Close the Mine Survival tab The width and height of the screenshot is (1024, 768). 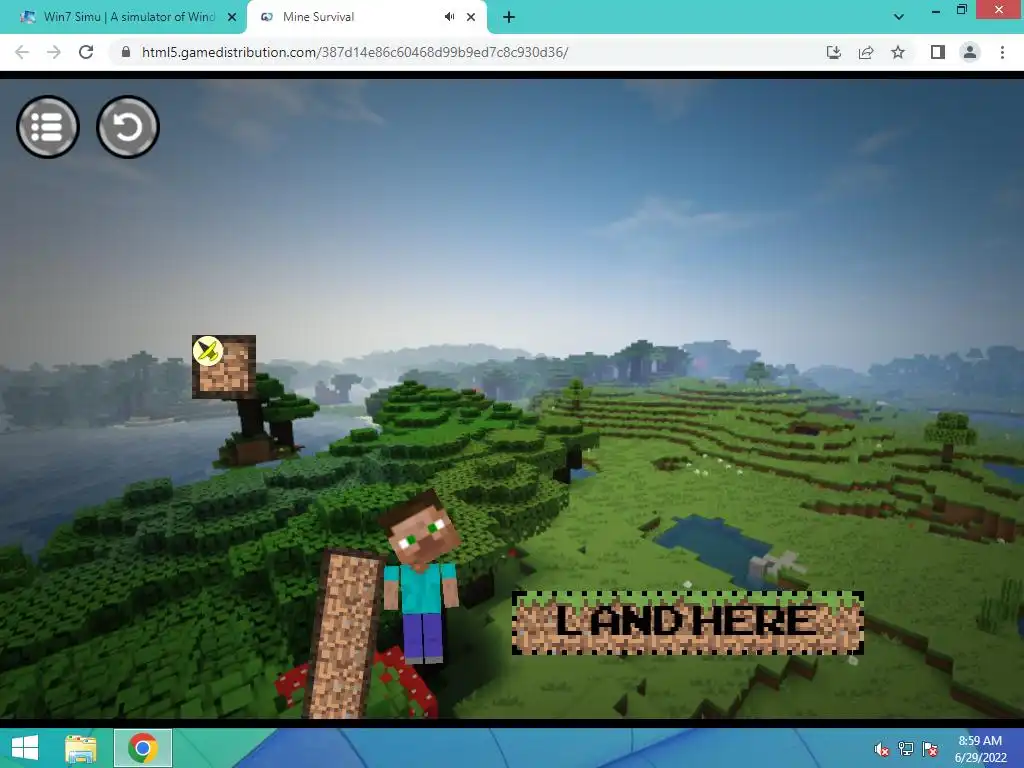(471, 17)
